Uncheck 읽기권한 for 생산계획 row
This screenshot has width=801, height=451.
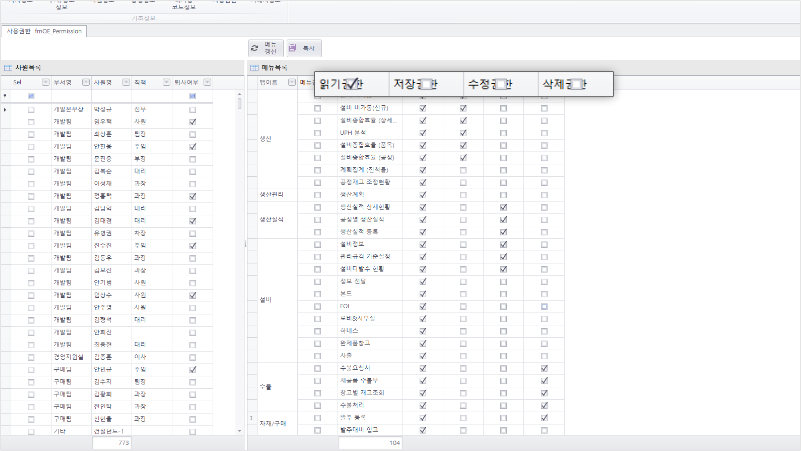coord(423,195)
